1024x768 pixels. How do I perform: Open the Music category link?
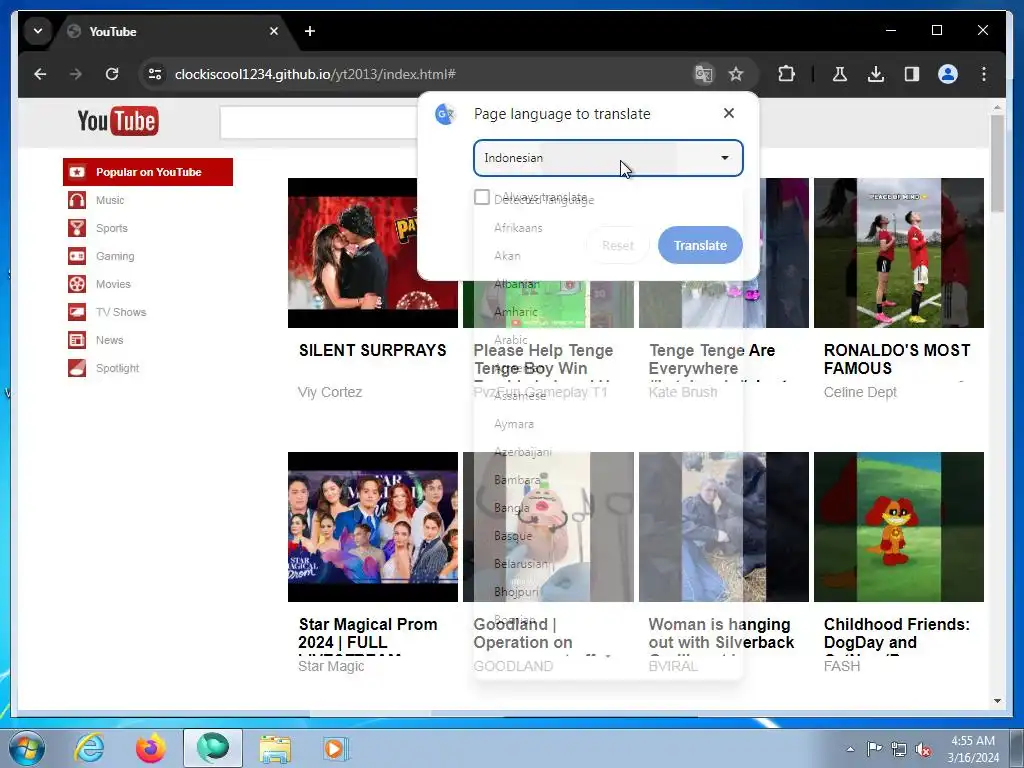110,200
